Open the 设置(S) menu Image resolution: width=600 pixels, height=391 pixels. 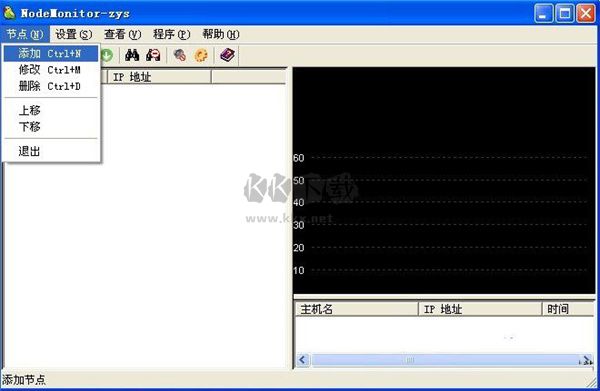click(x=73, y=34)
